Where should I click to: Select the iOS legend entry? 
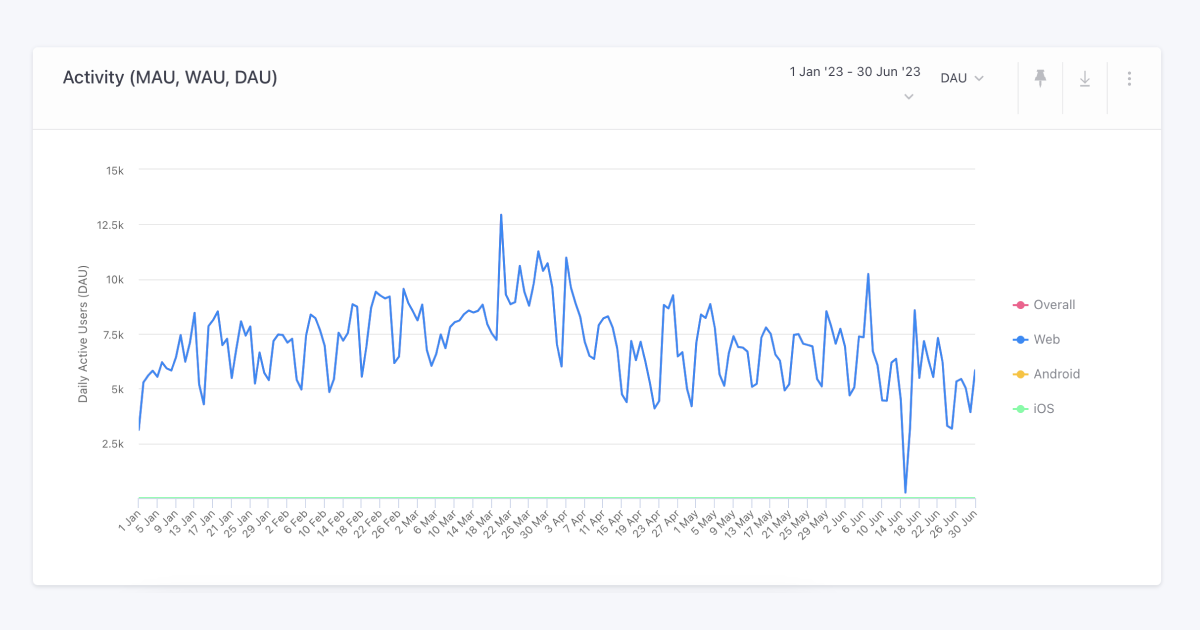tap(1040, 408)
